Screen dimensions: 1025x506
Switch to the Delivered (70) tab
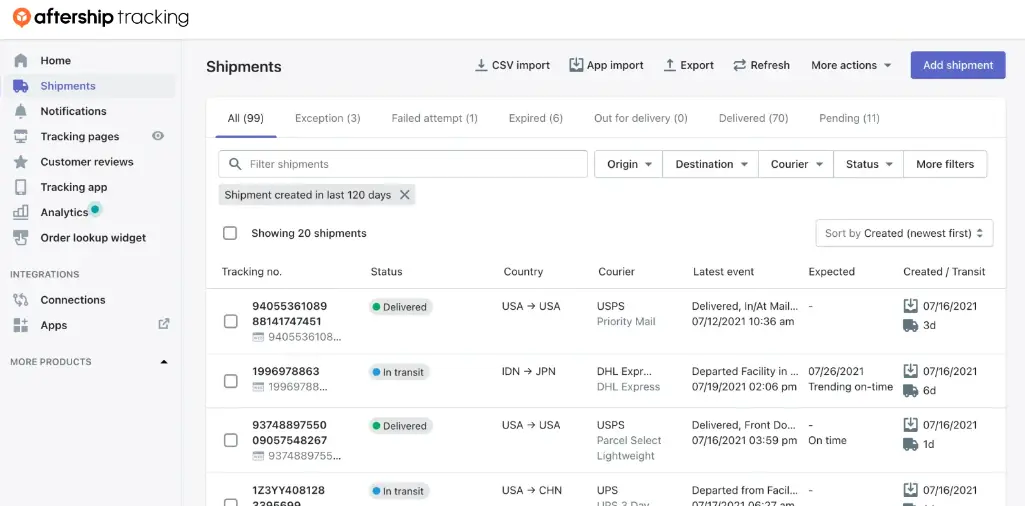[x=753, y=118]
